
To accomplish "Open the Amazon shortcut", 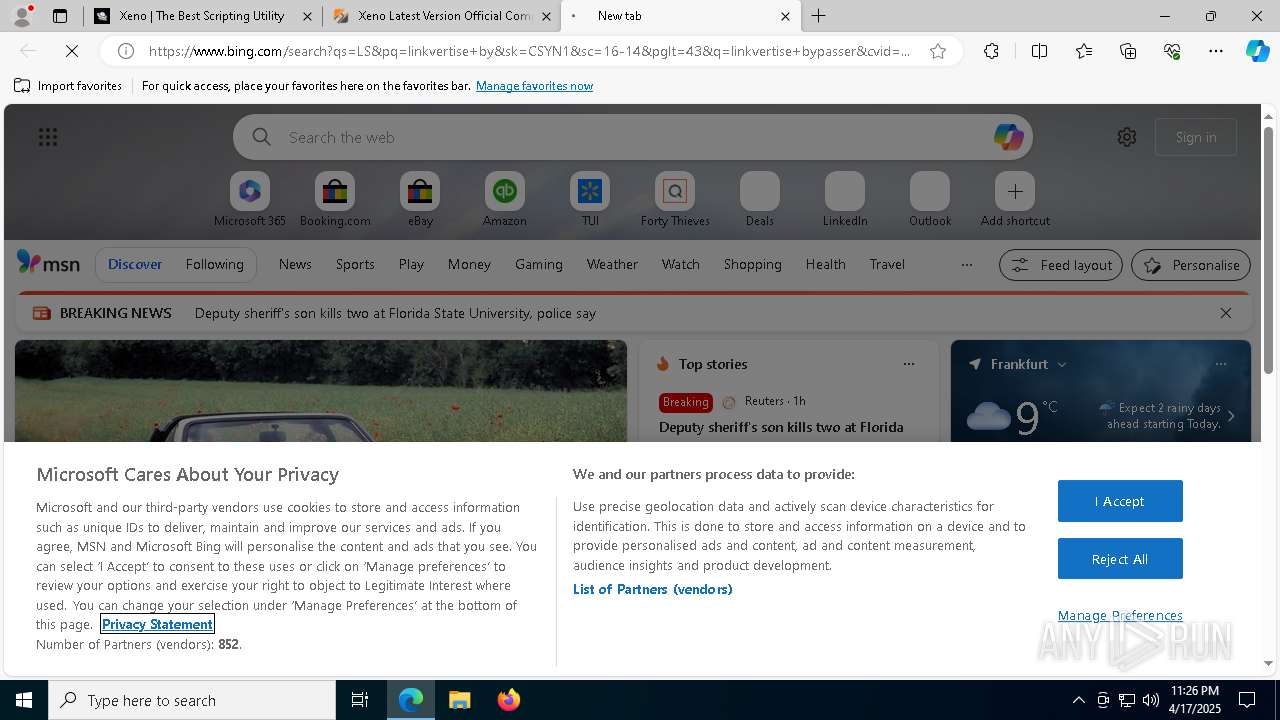I will (x=505, y=200).
